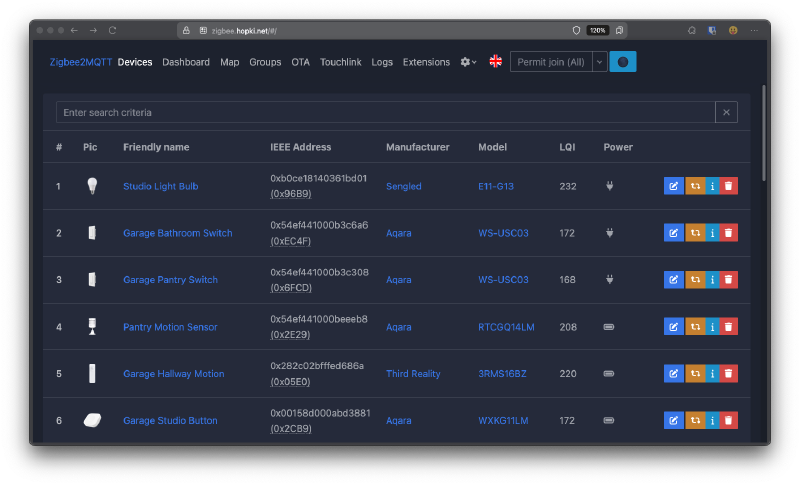This screenshot has width=800, height=485.
Task: Click the Permit join (All) button
Action: [550, 62]
